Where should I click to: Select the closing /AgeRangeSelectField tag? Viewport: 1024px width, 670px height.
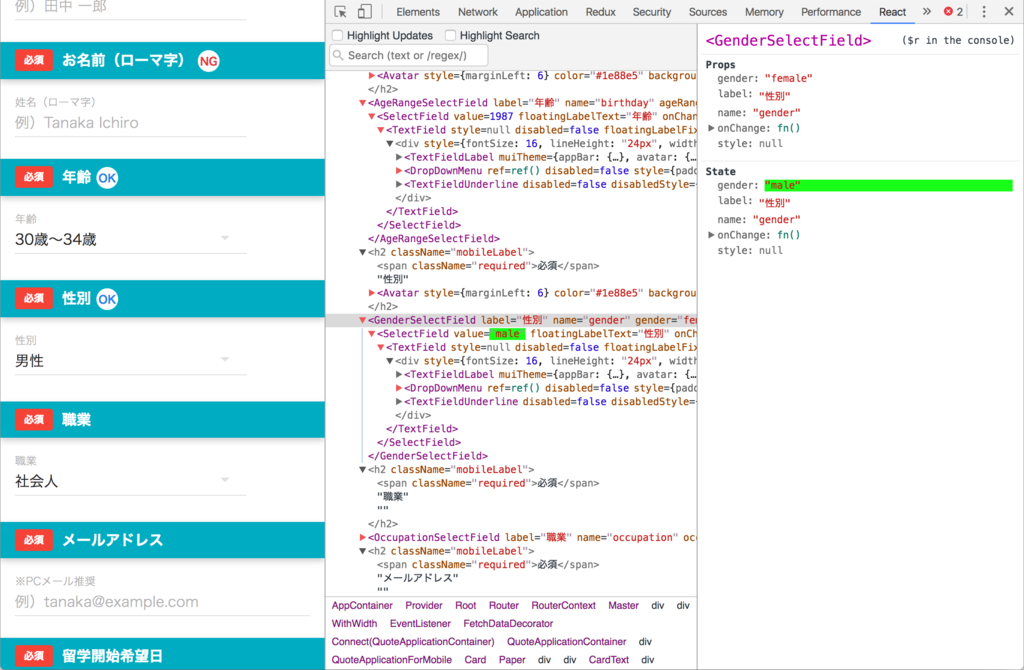coord(434,238)
